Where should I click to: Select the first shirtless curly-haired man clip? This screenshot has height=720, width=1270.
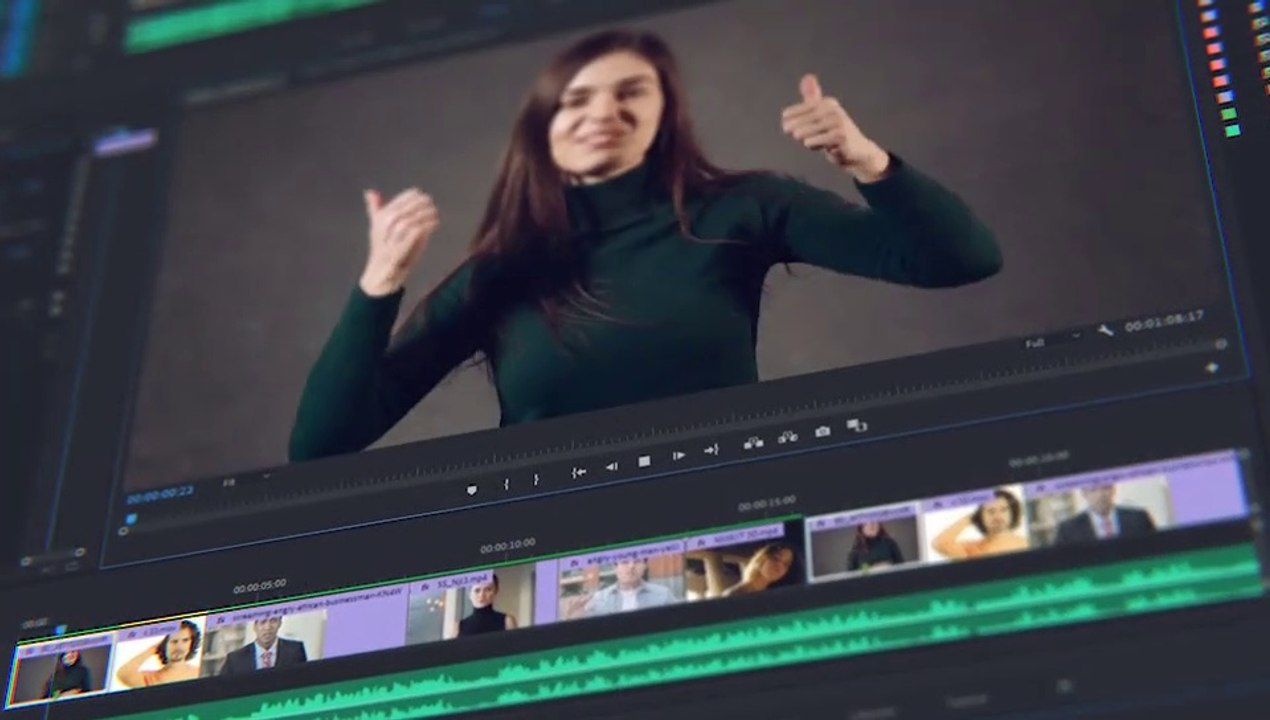(159, 653)
